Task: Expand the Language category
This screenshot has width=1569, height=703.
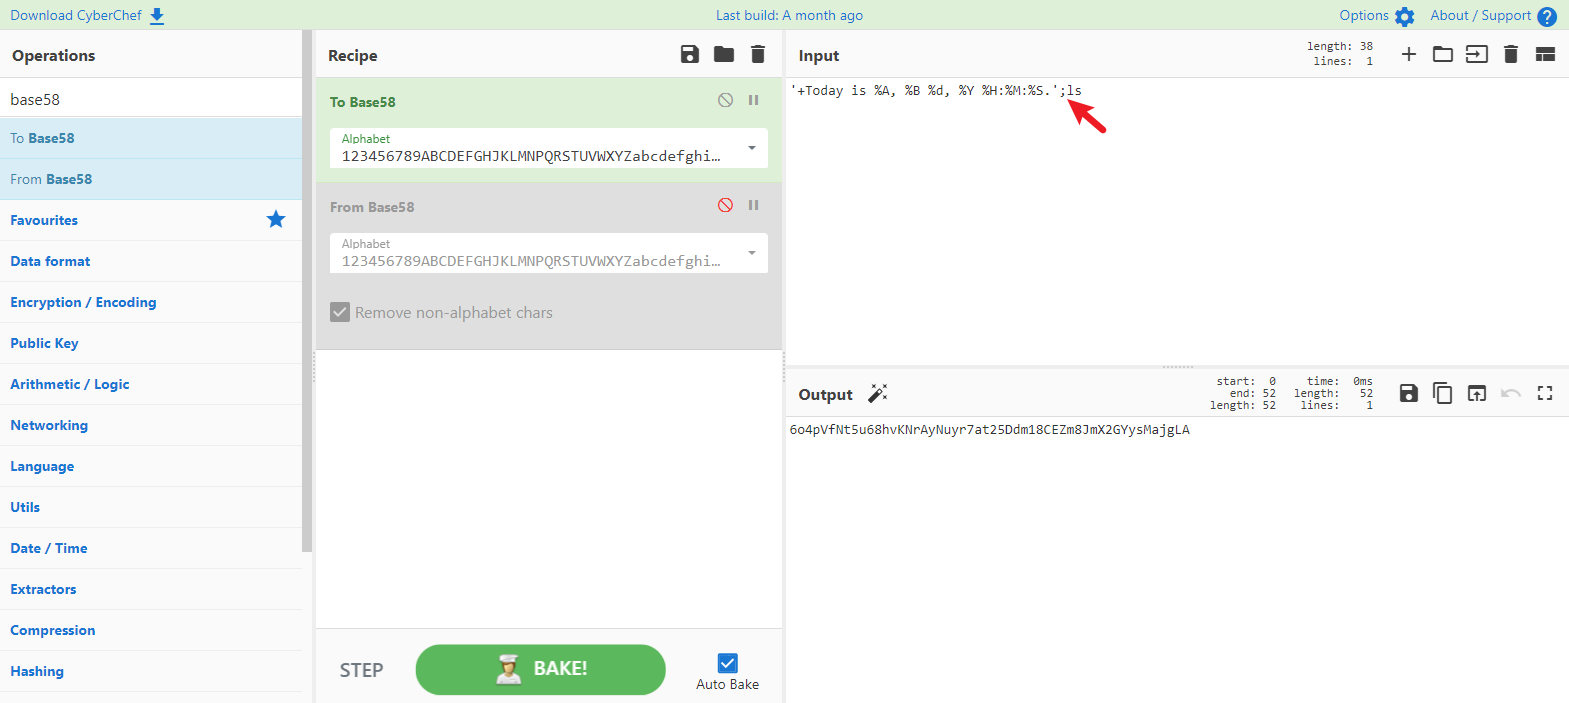Action: point(151,466)
